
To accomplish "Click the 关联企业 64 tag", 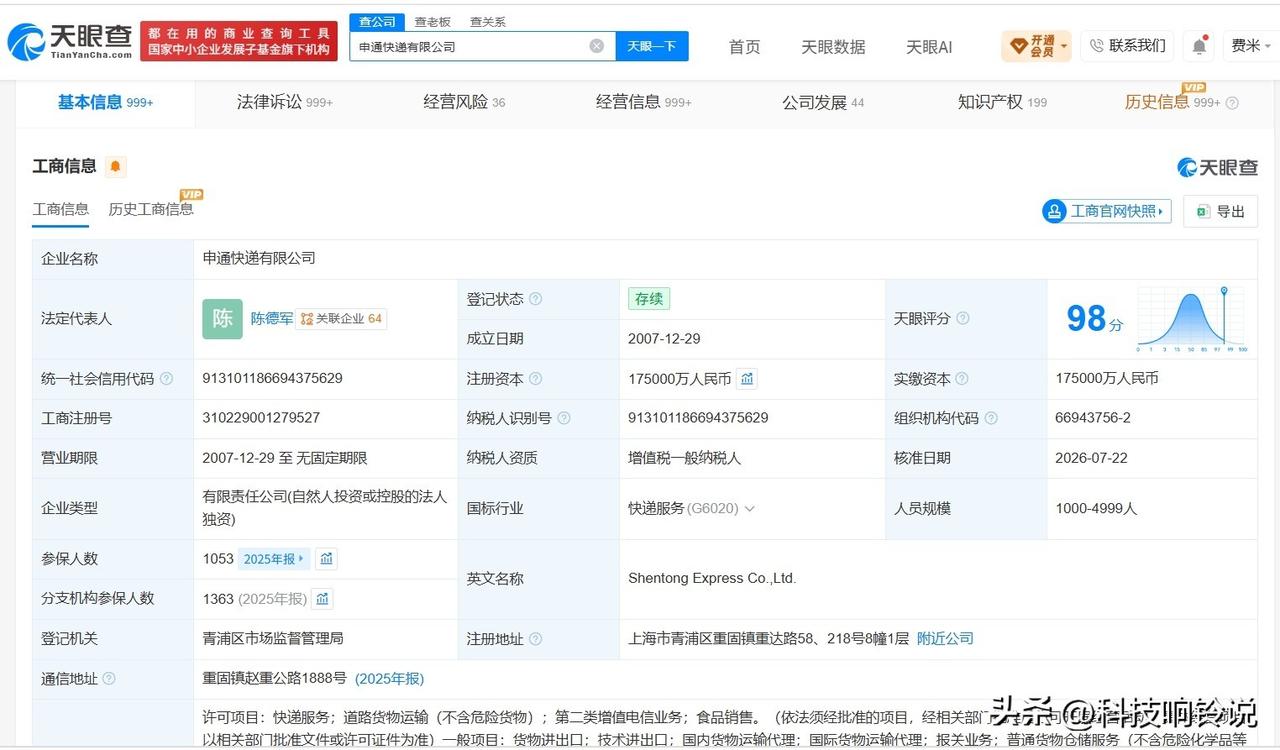I will [341, 319].
